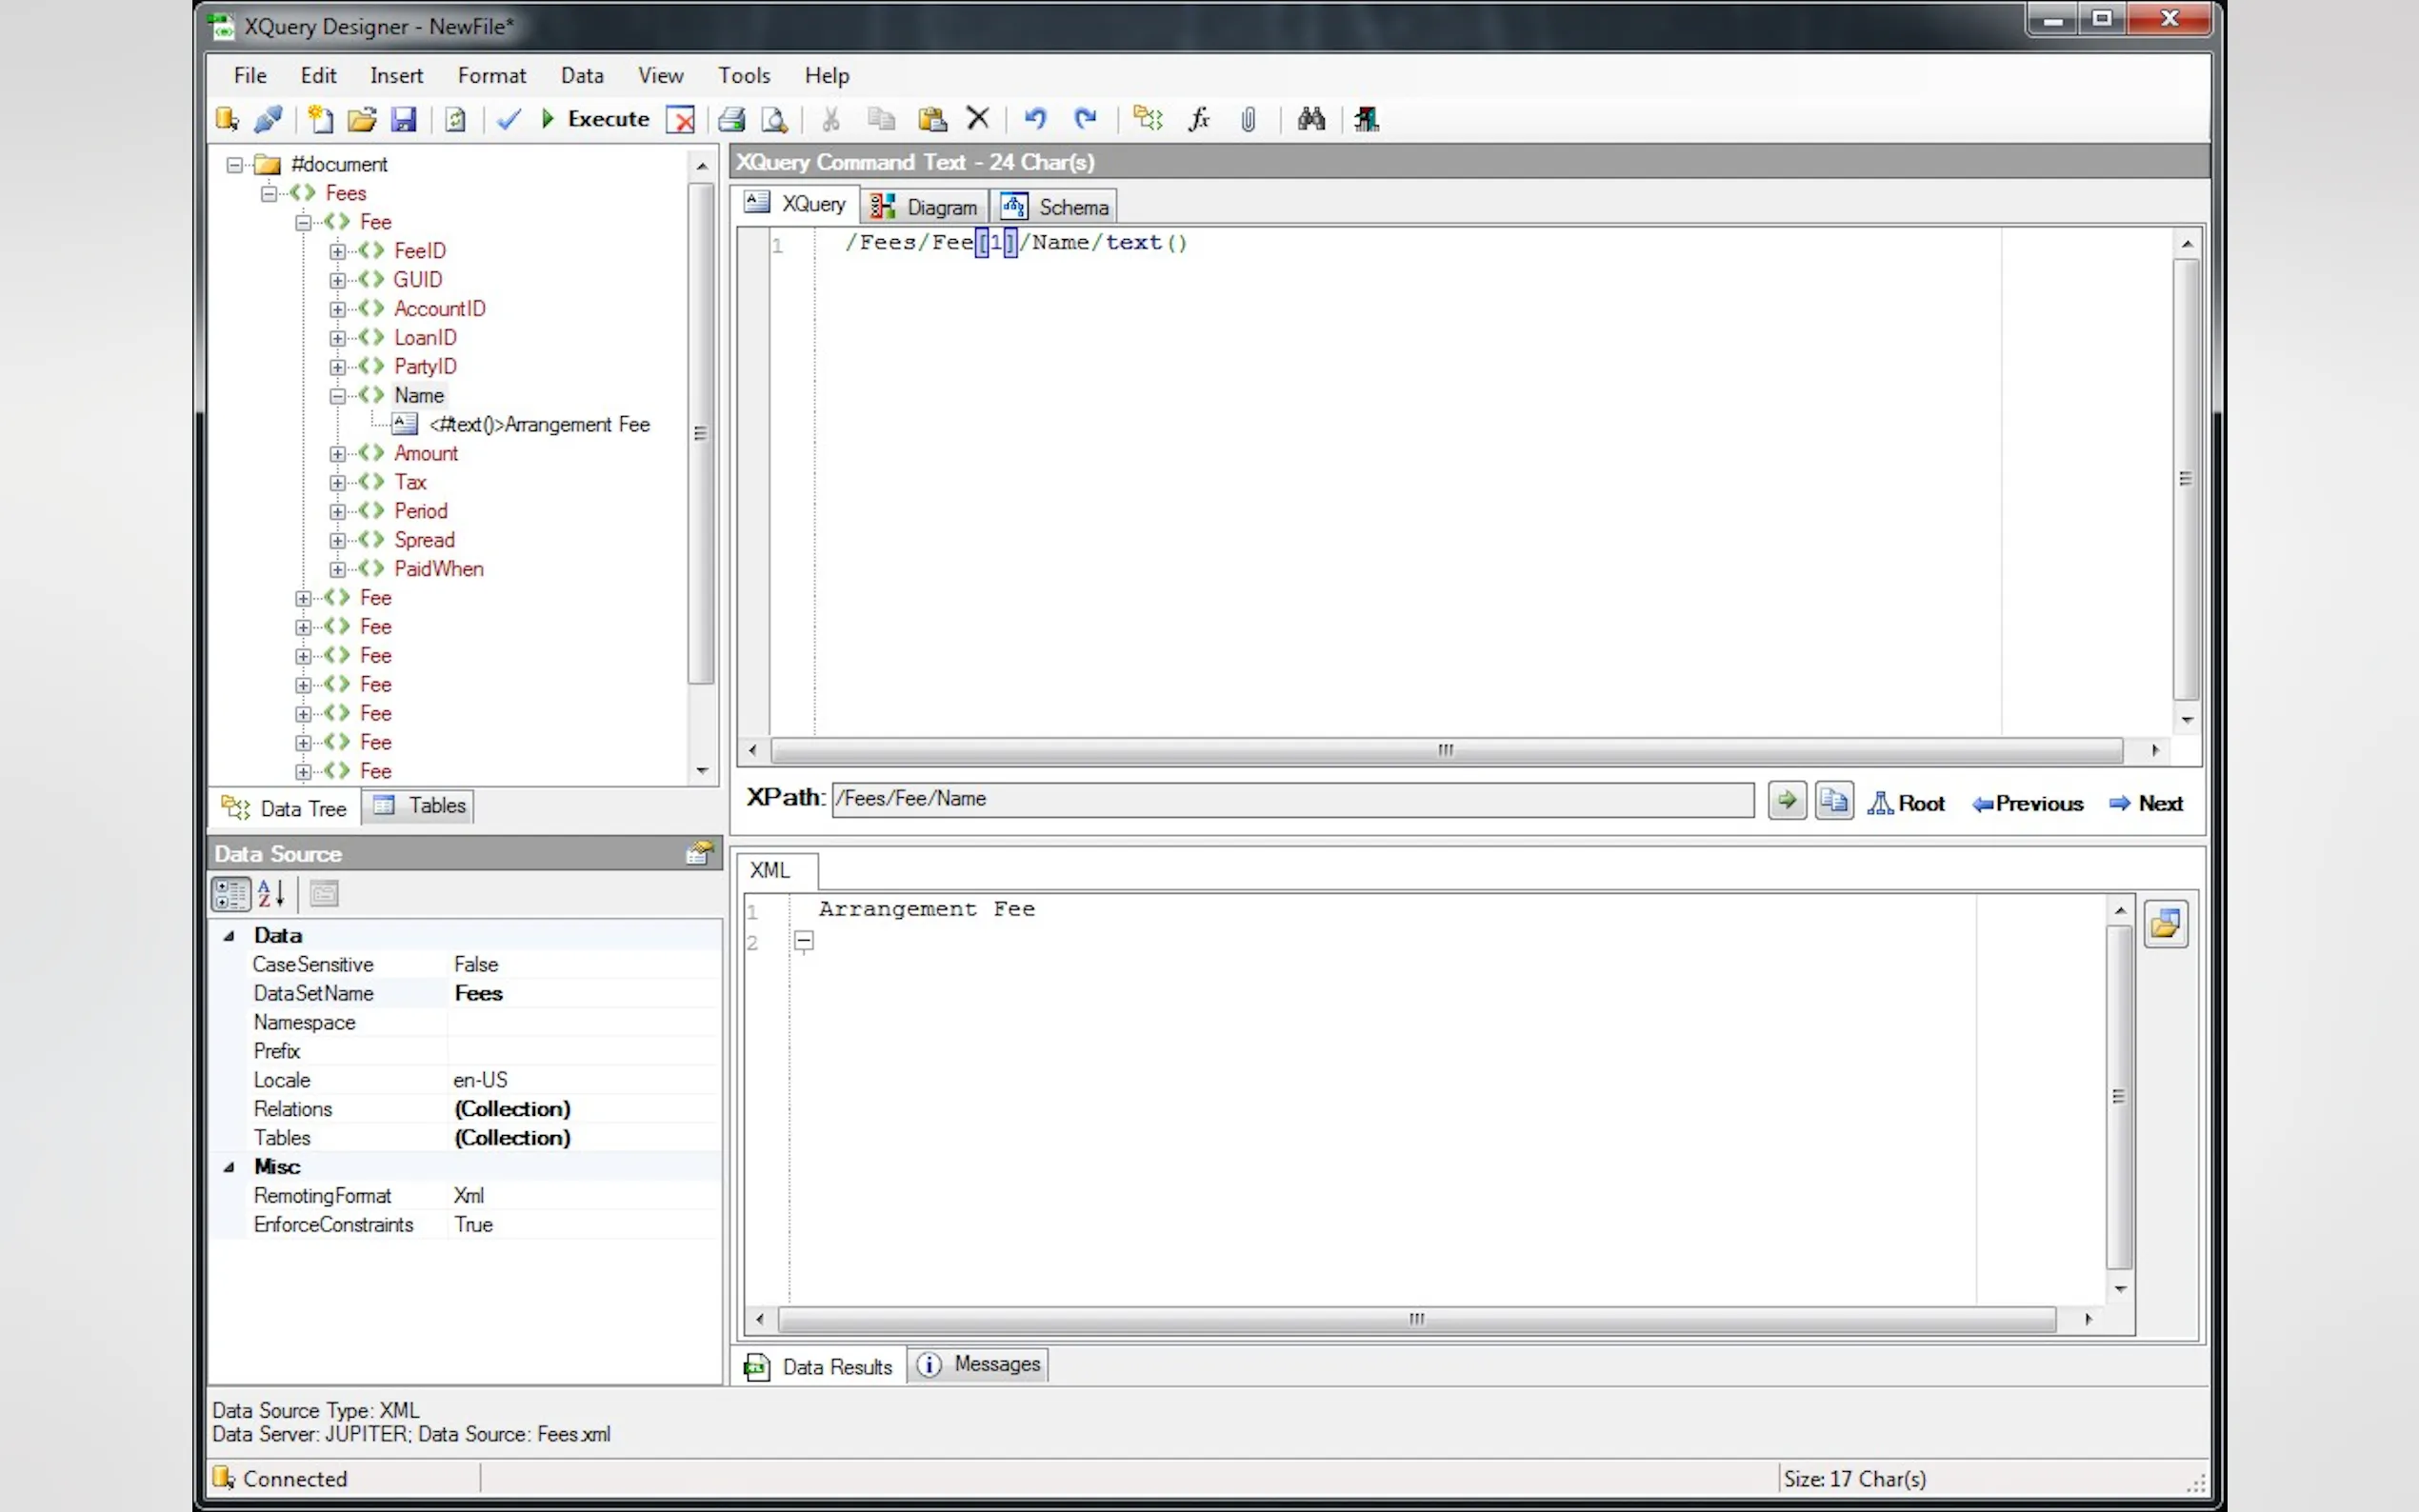Screen dimensions: 2419x1512
Task: Click the refresh document icon
Action: click(456, 119)
